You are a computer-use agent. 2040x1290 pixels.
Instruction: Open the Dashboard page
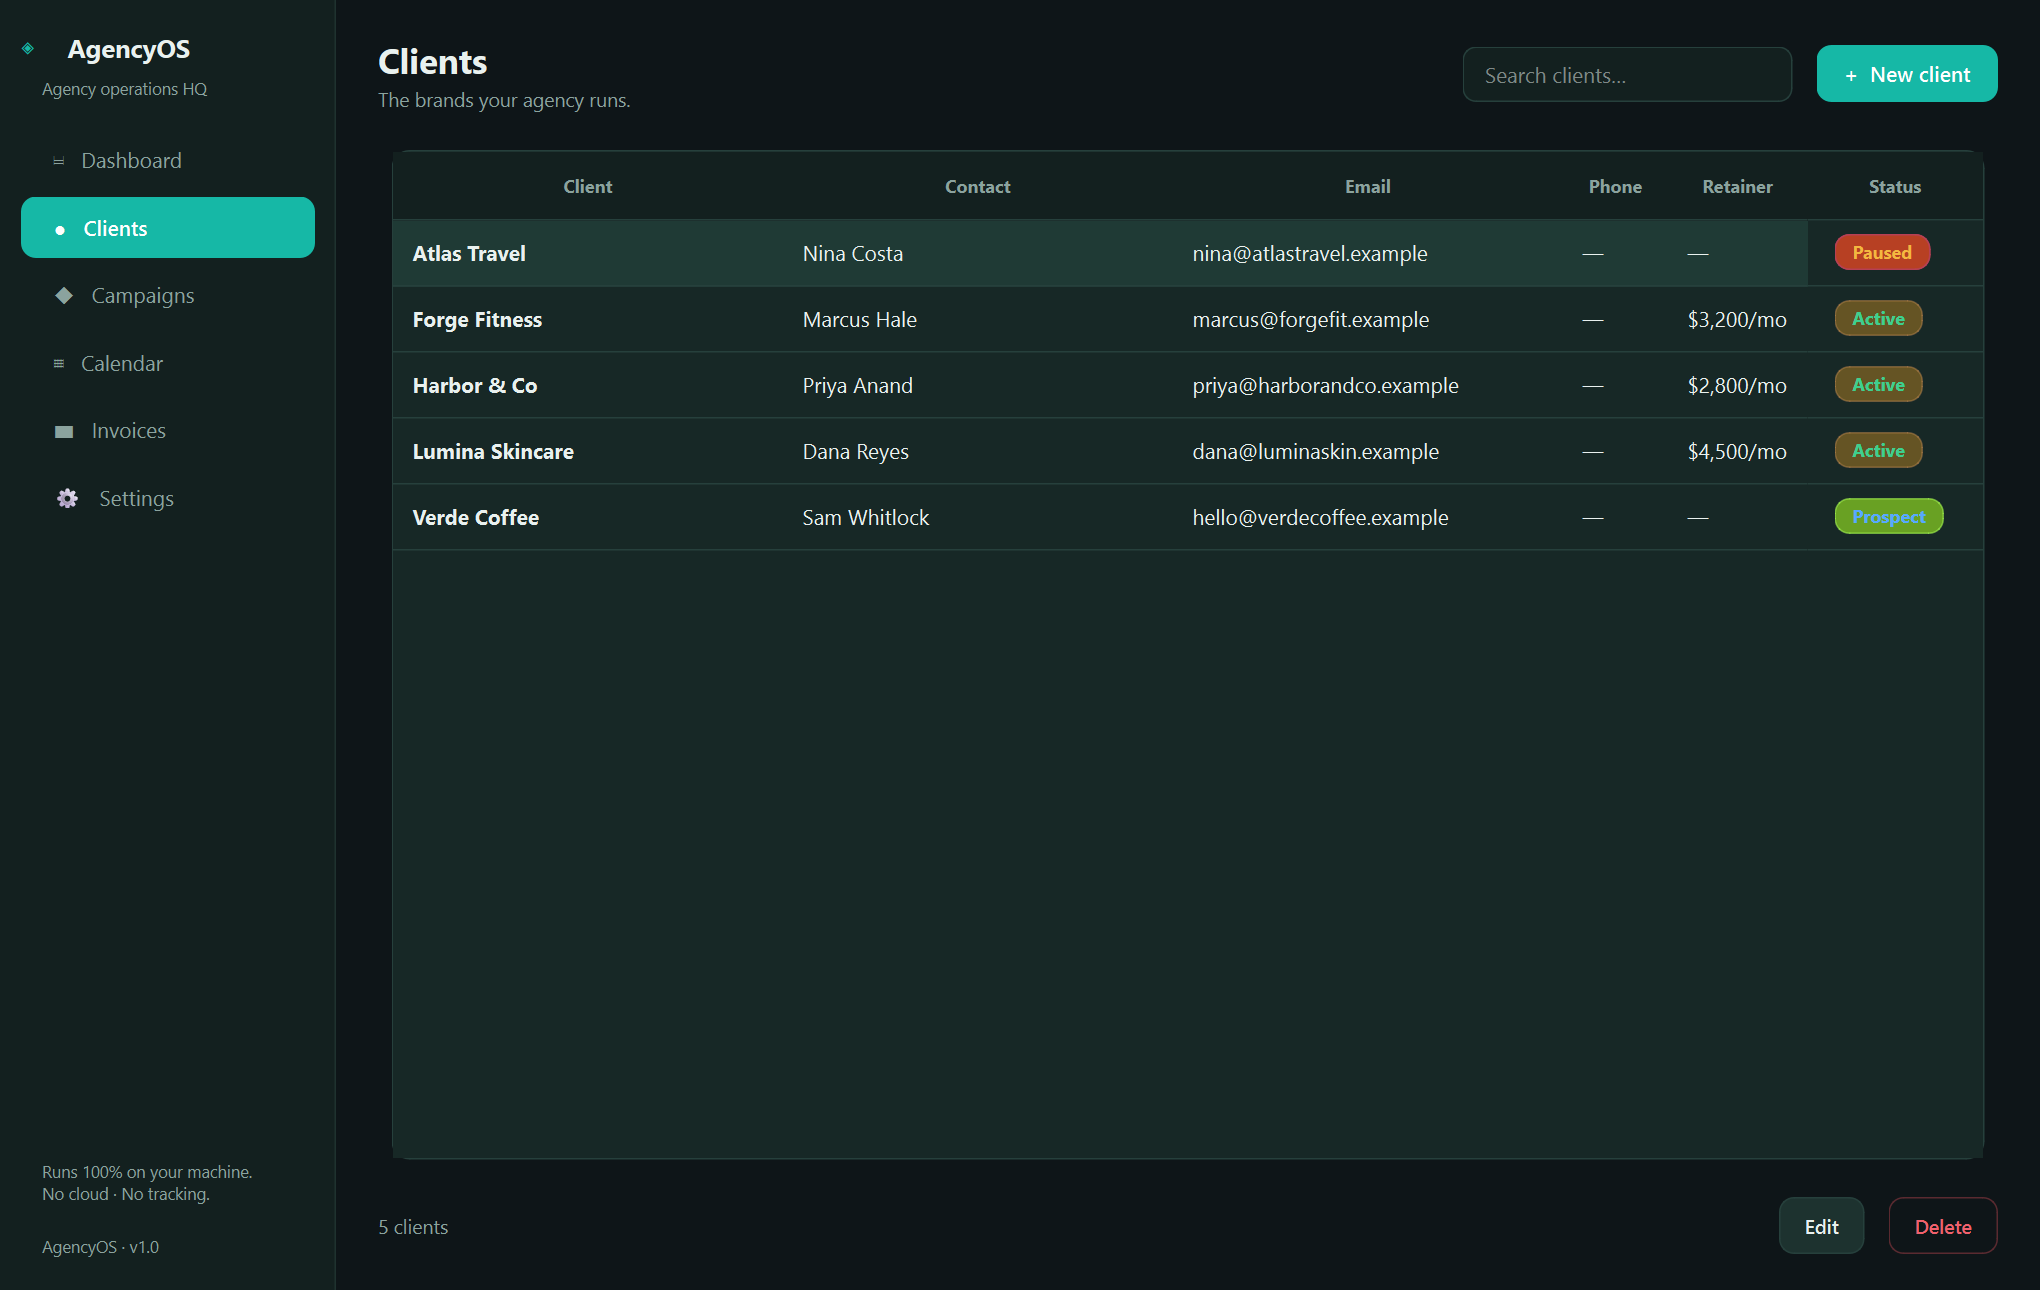(168, 161)
